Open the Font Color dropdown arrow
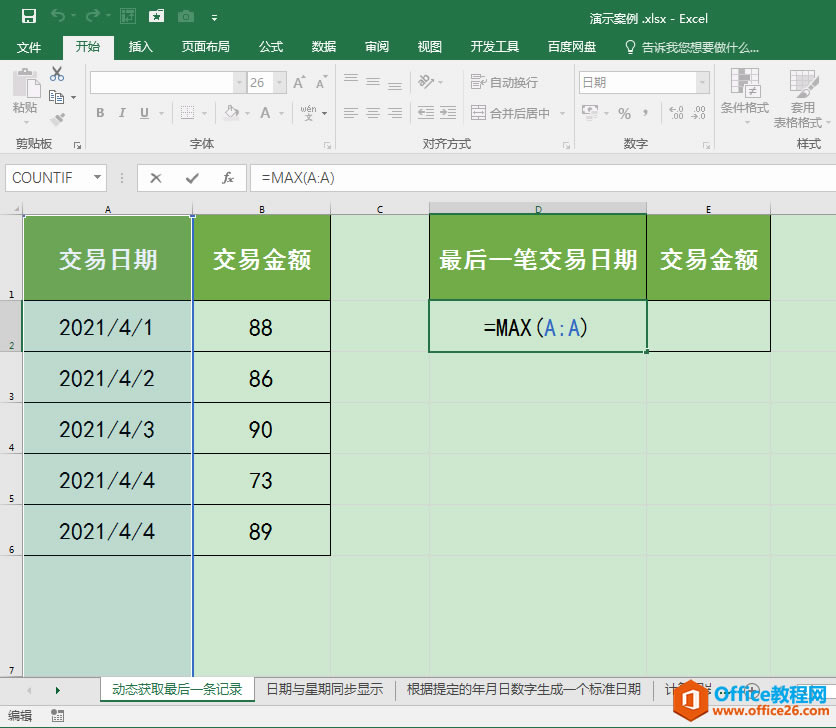Viewport: 836px width, 728px height. coord(282,113)
